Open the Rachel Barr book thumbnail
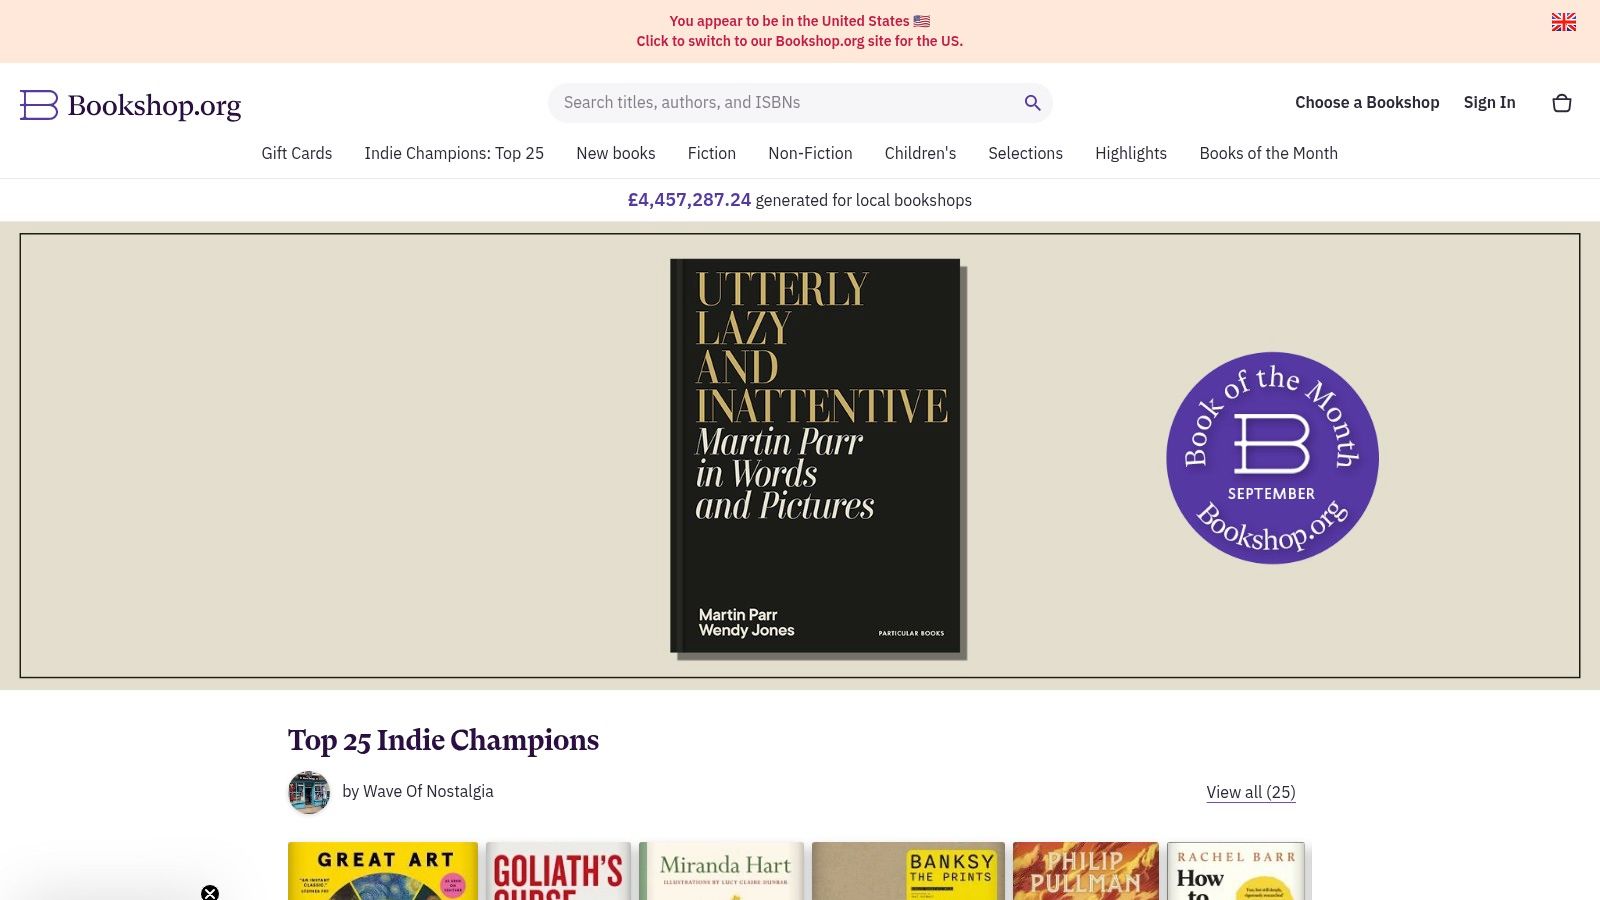Viewport: 1600px width, 900px height. click(1236, 871)
